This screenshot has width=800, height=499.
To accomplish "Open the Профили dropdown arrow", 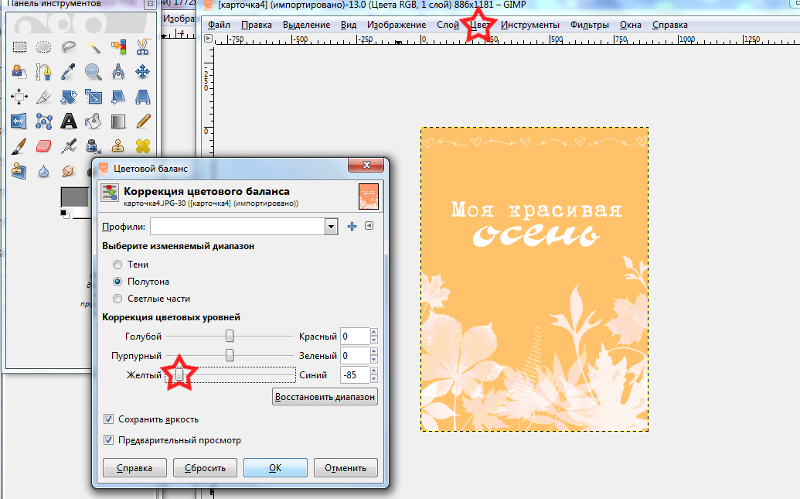I will tap(331, 226).
